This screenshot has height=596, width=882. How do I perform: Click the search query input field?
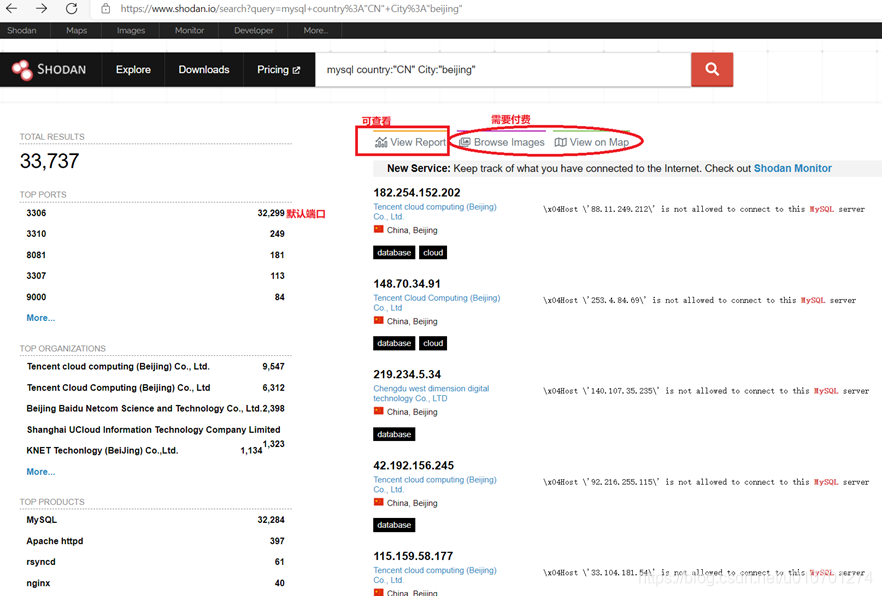tap(503, 70)
